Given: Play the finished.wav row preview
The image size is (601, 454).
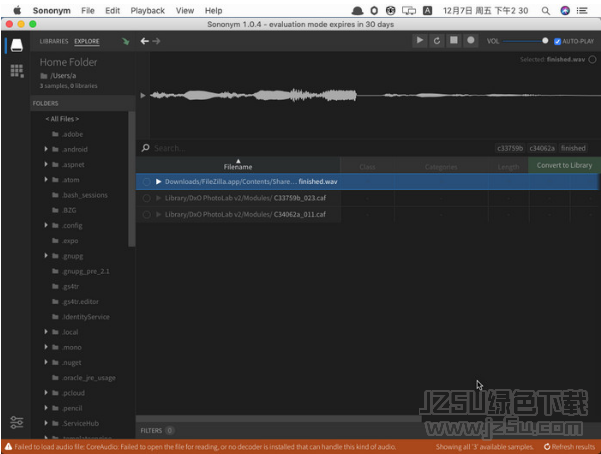Looking at the screenshot, I should click(158, 181).
